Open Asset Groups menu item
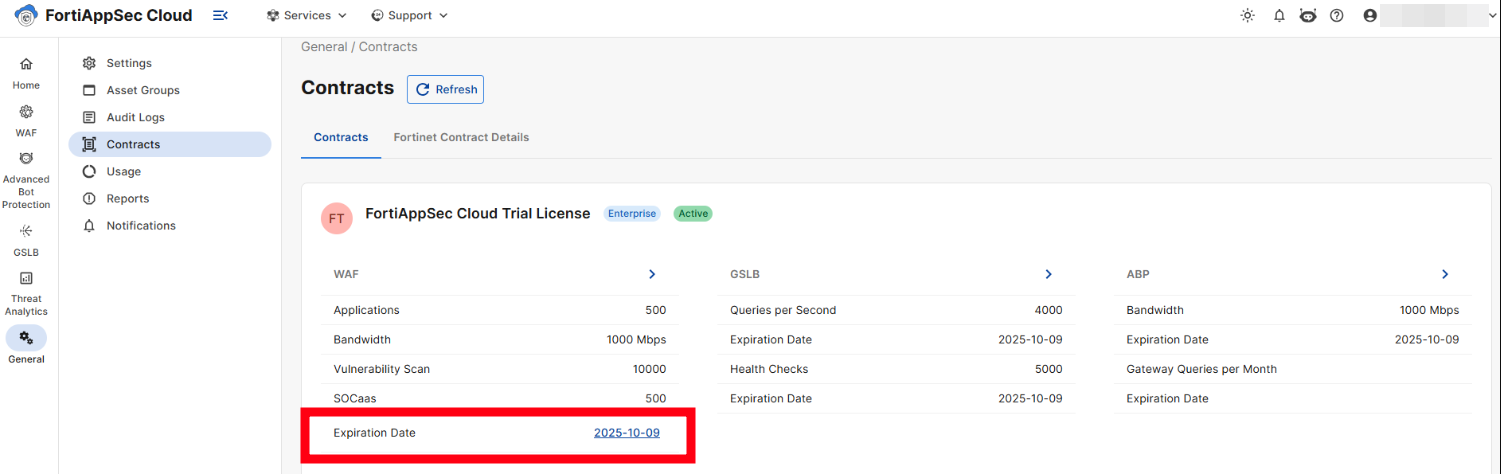 pos(170,90)
